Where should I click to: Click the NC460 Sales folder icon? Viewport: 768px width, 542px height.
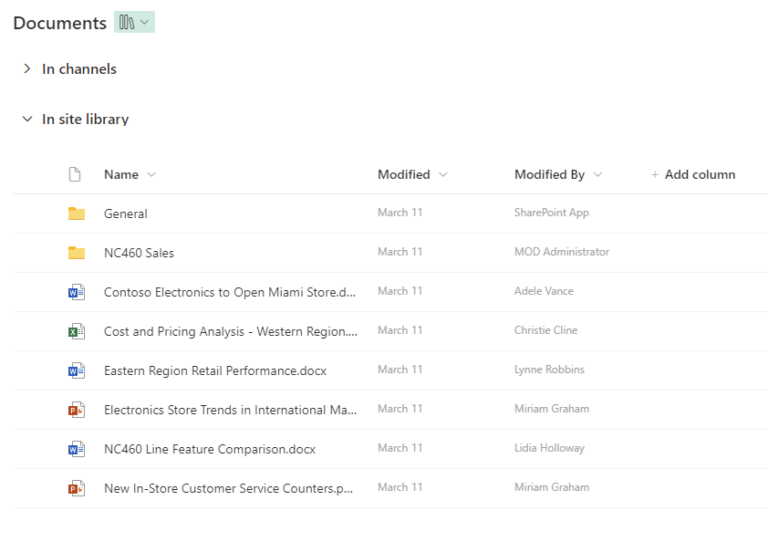76,253
